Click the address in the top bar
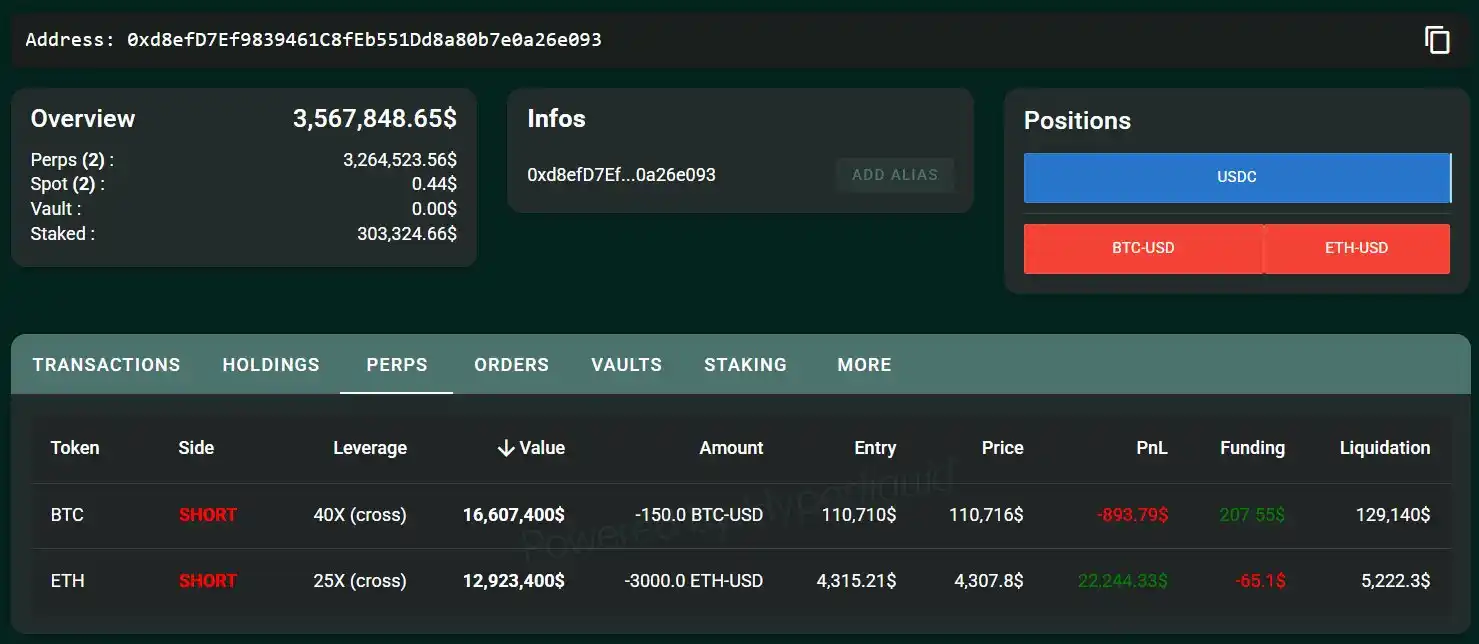1479x644 pixels. pos(363,39)
